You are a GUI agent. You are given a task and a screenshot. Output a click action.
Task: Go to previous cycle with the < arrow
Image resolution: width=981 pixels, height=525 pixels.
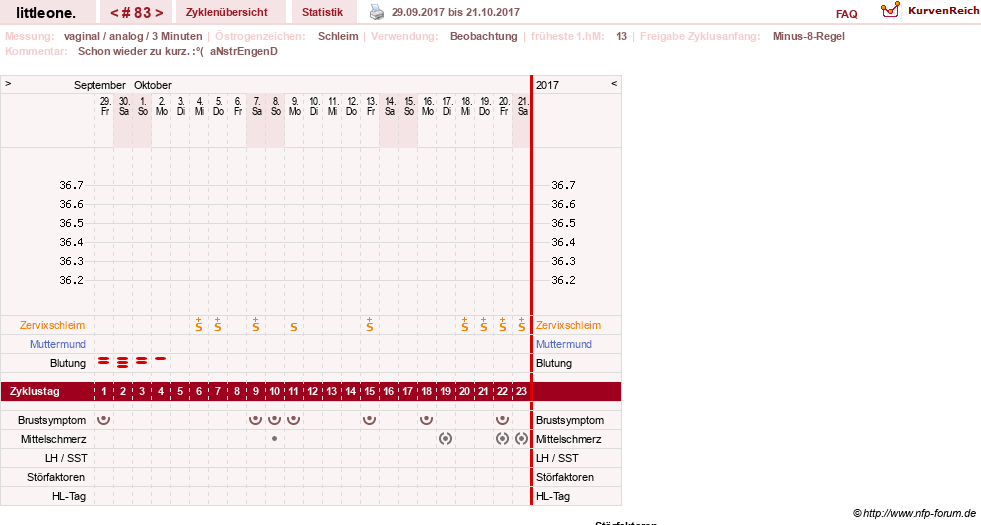pyautogui.click(x=114, y=13)
